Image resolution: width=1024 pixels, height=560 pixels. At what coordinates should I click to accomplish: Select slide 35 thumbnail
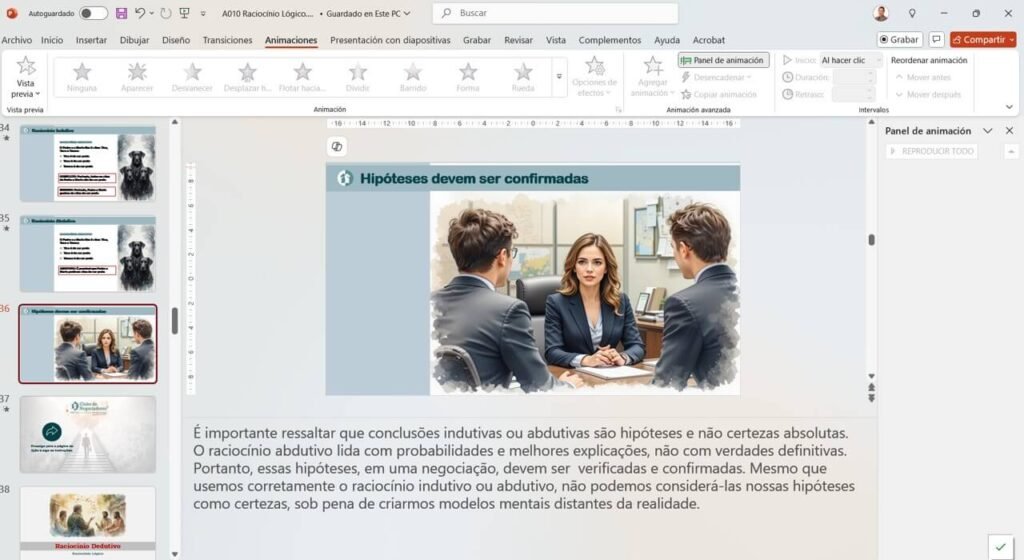(x=88, y=254)
